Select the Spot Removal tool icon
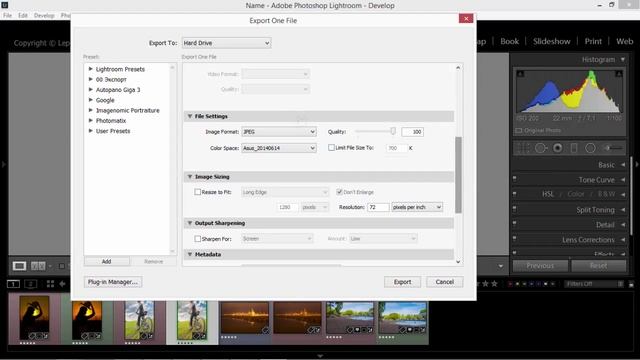 [541, 148]
